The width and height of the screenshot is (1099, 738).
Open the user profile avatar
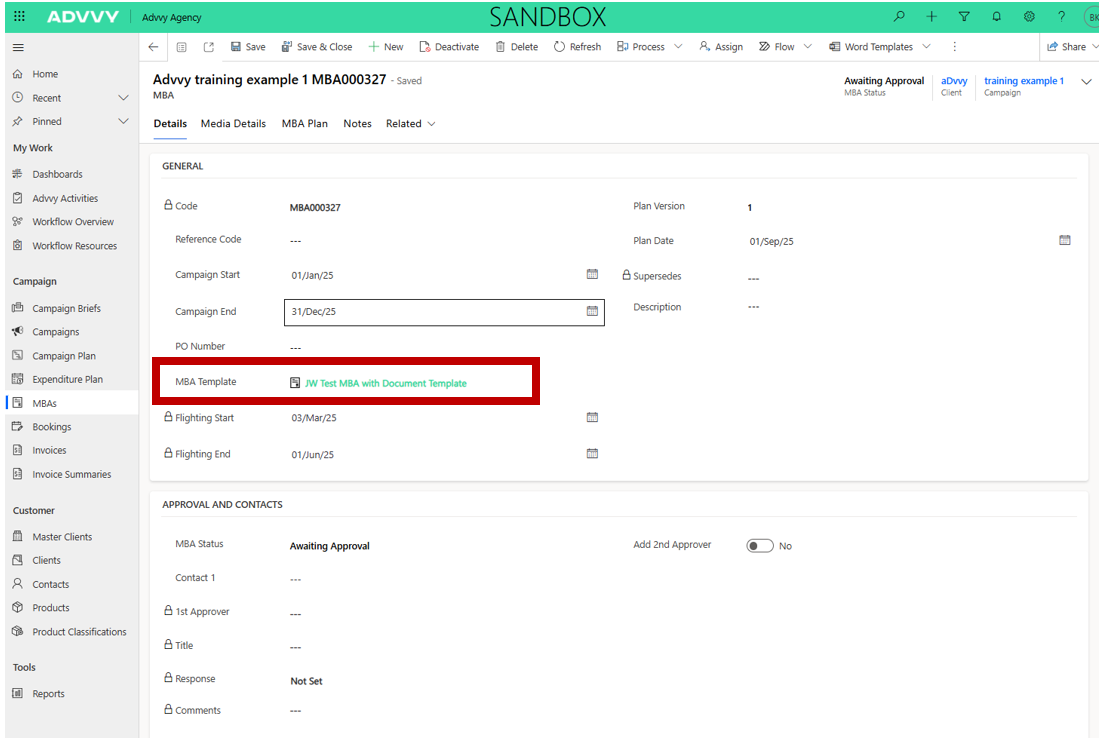click(1091, 17)
